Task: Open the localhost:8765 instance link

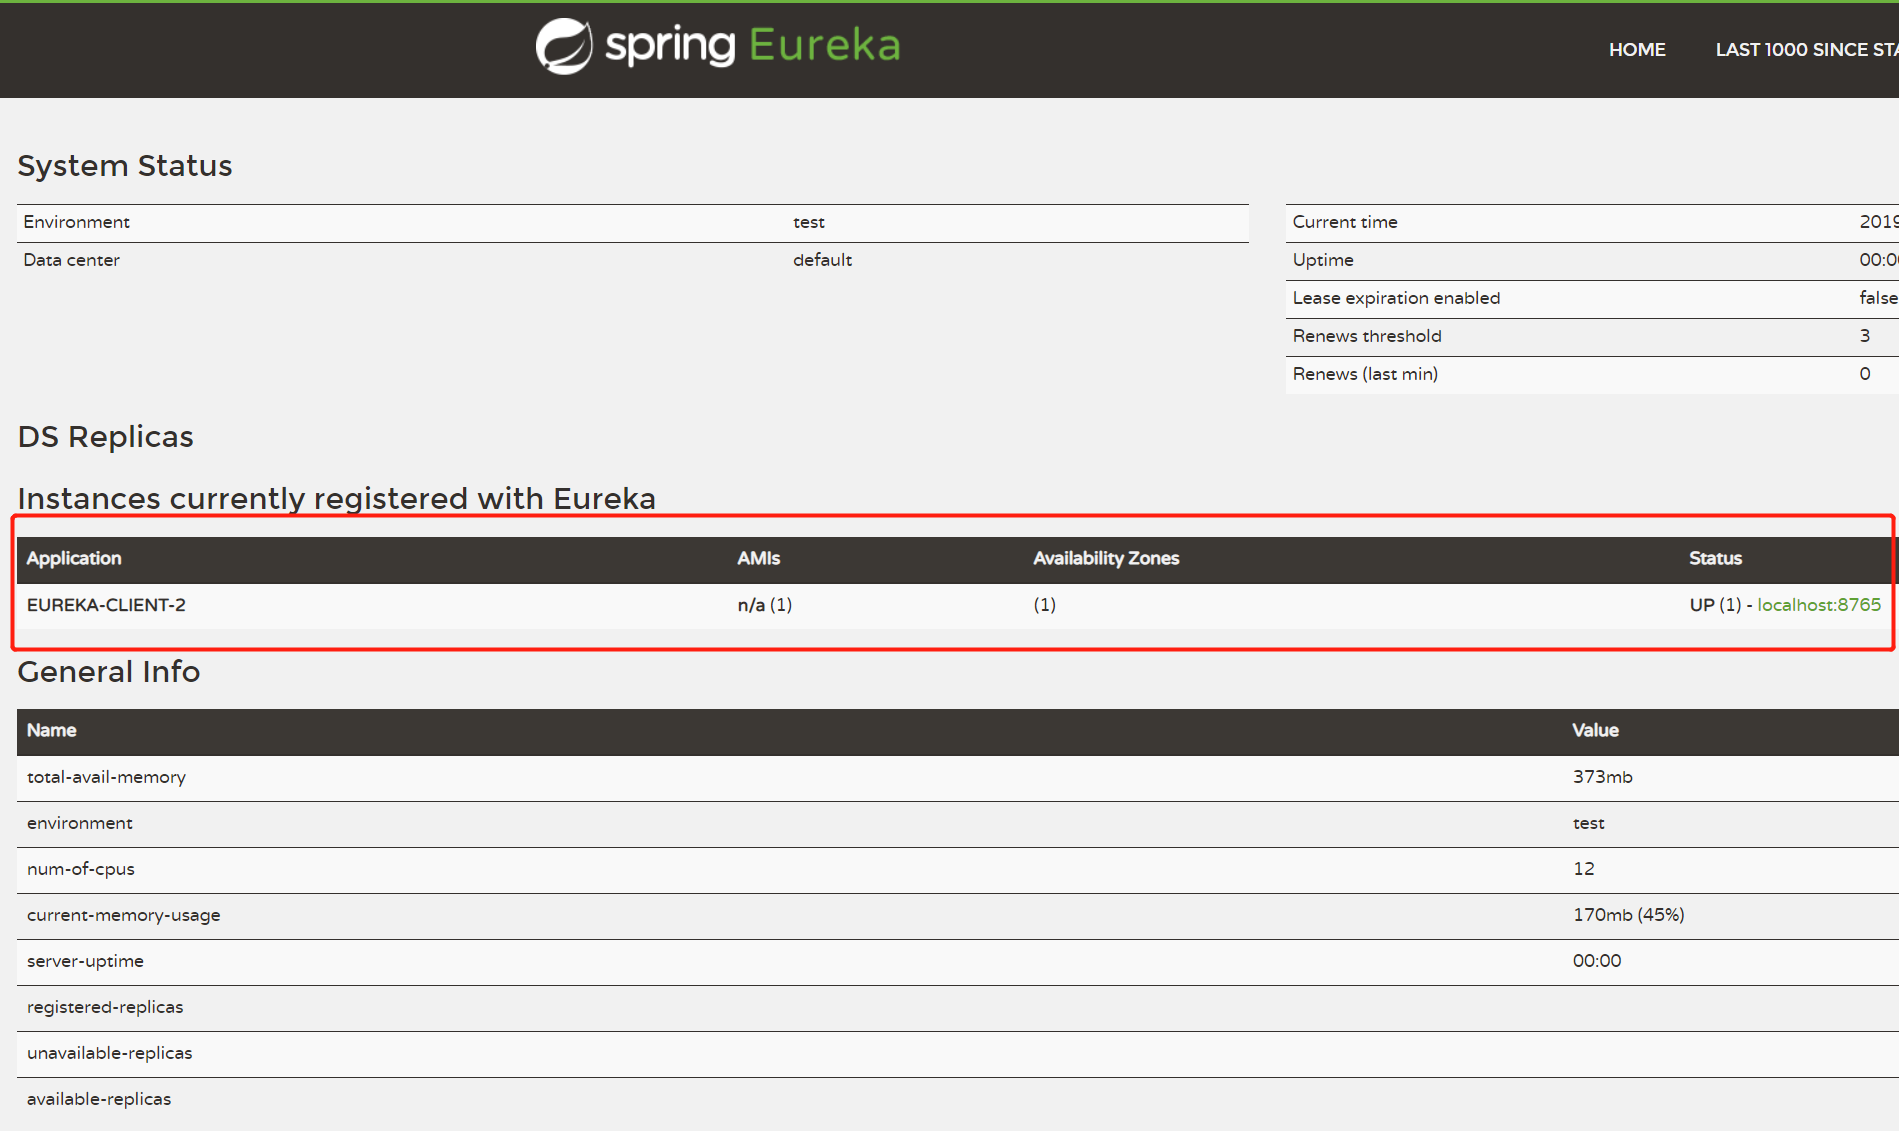Action: coord(1819,604)
